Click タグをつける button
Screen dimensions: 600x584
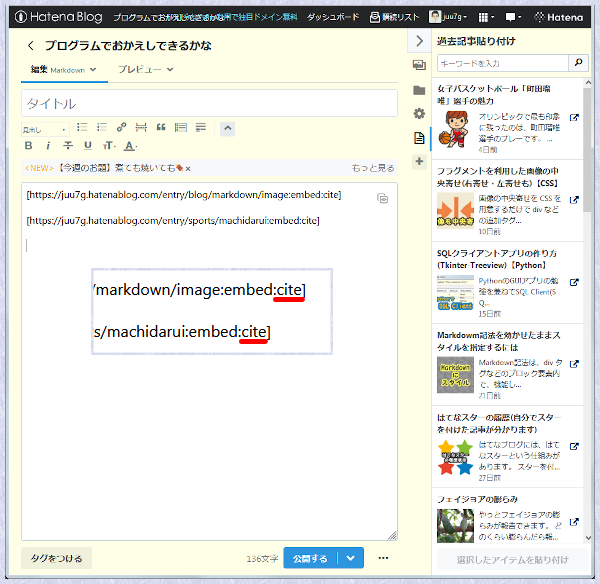pyautogui.click(x=57, y=558)
